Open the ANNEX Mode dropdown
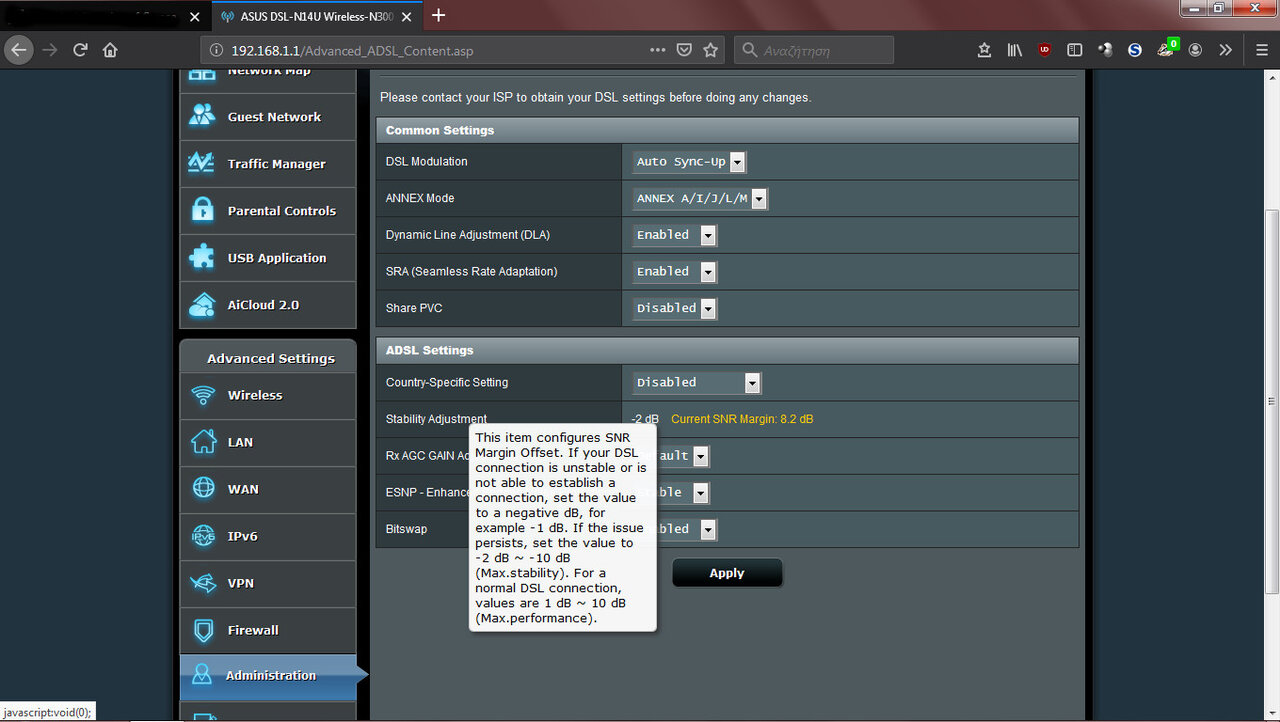 pos(700,198)
